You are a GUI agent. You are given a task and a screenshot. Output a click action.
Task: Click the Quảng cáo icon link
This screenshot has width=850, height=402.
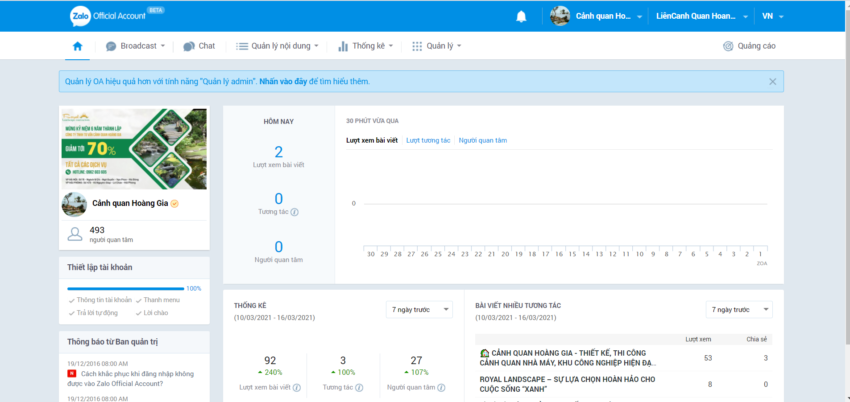pos(750,46)
